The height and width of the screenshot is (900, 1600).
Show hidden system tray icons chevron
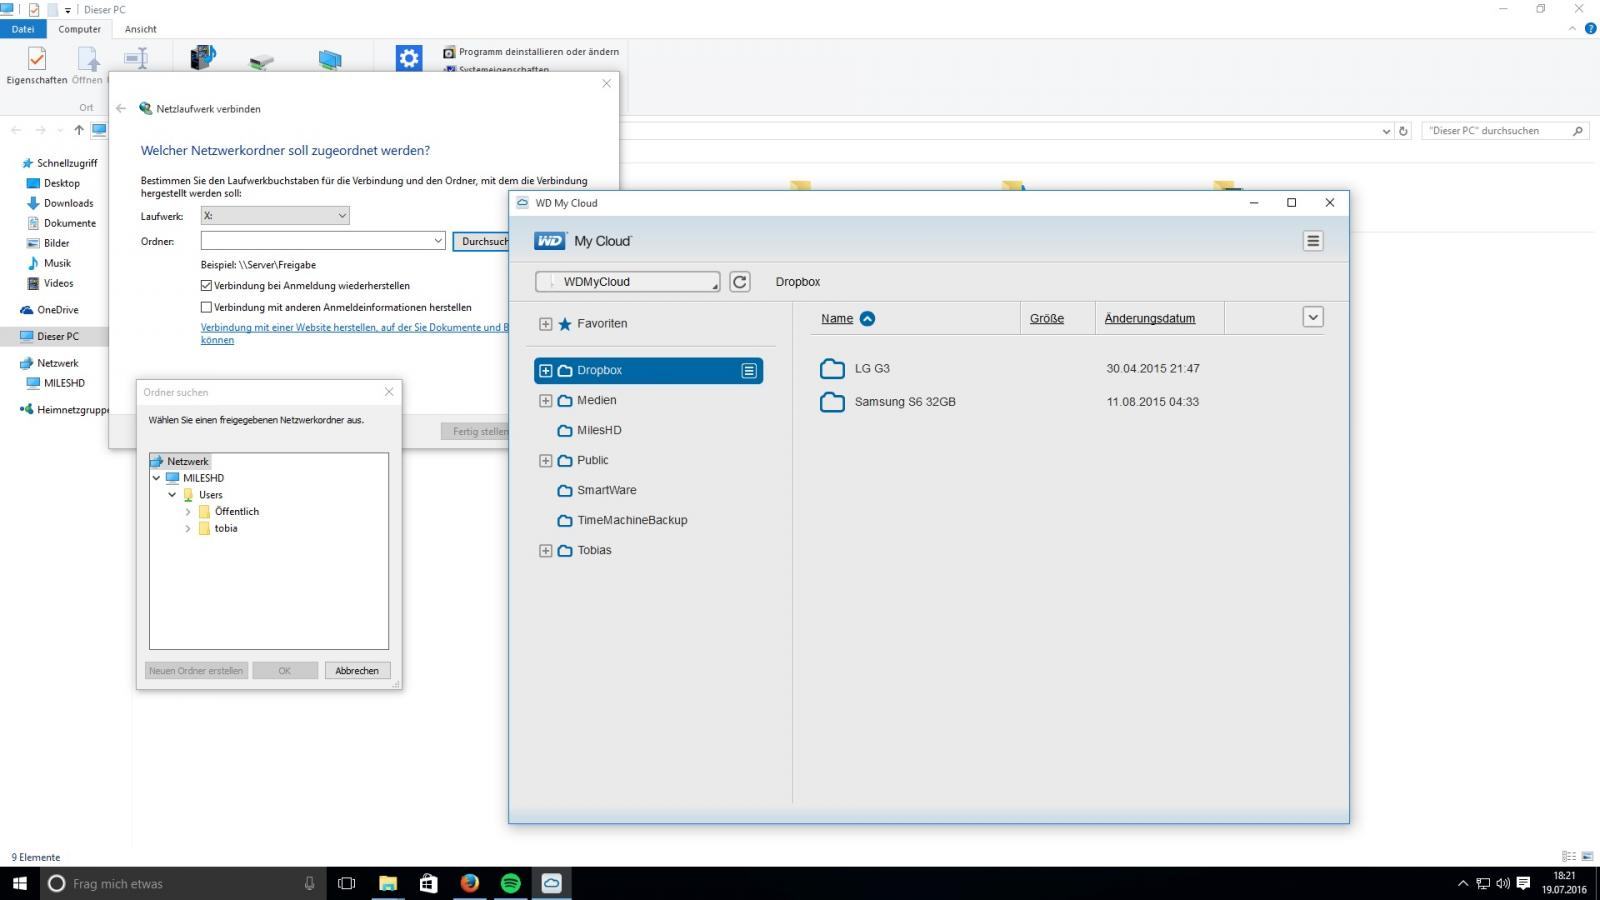(1462, 883)
